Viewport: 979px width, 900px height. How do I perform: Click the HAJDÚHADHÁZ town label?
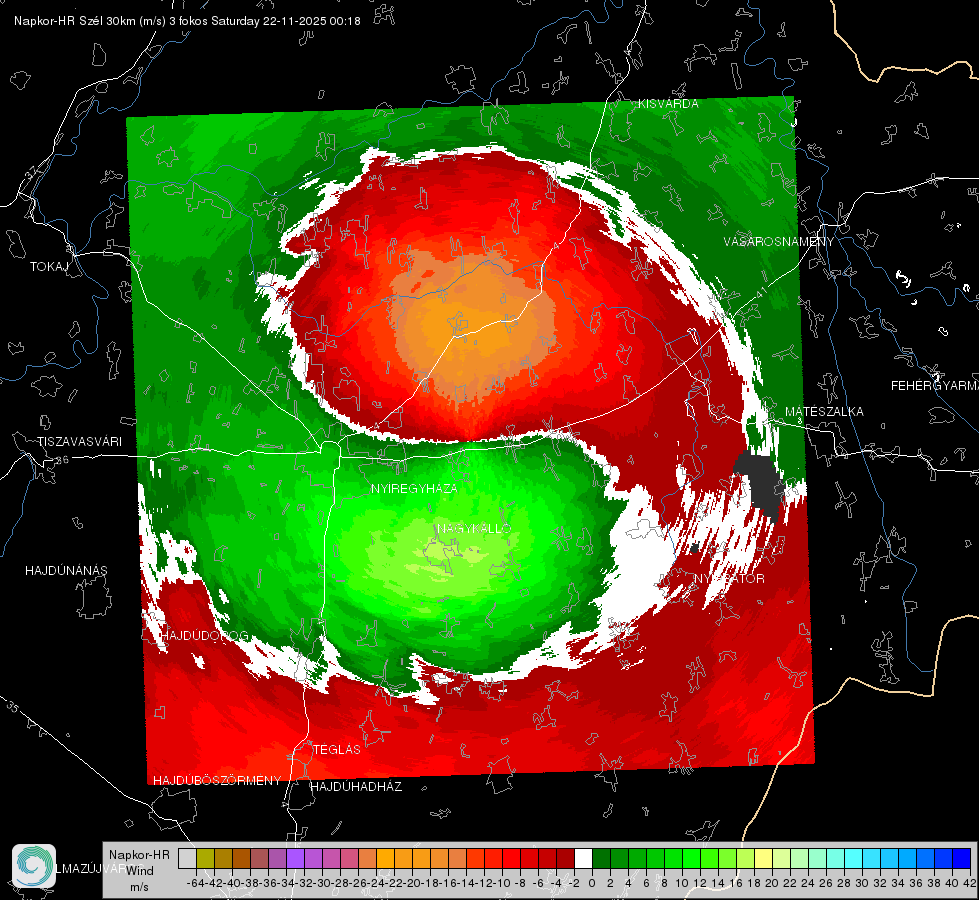(x=356, y=786)
